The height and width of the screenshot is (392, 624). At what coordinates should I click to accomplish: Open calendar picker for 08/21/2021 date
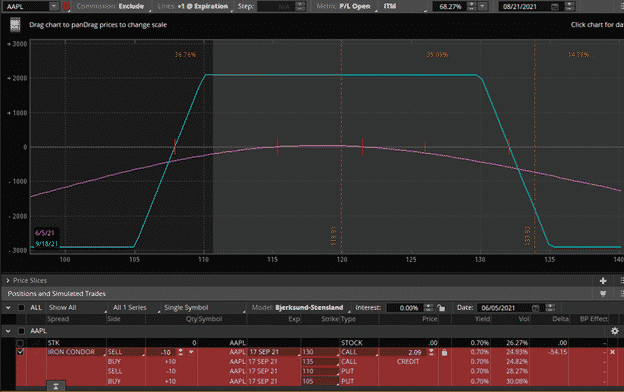point(554,6)
